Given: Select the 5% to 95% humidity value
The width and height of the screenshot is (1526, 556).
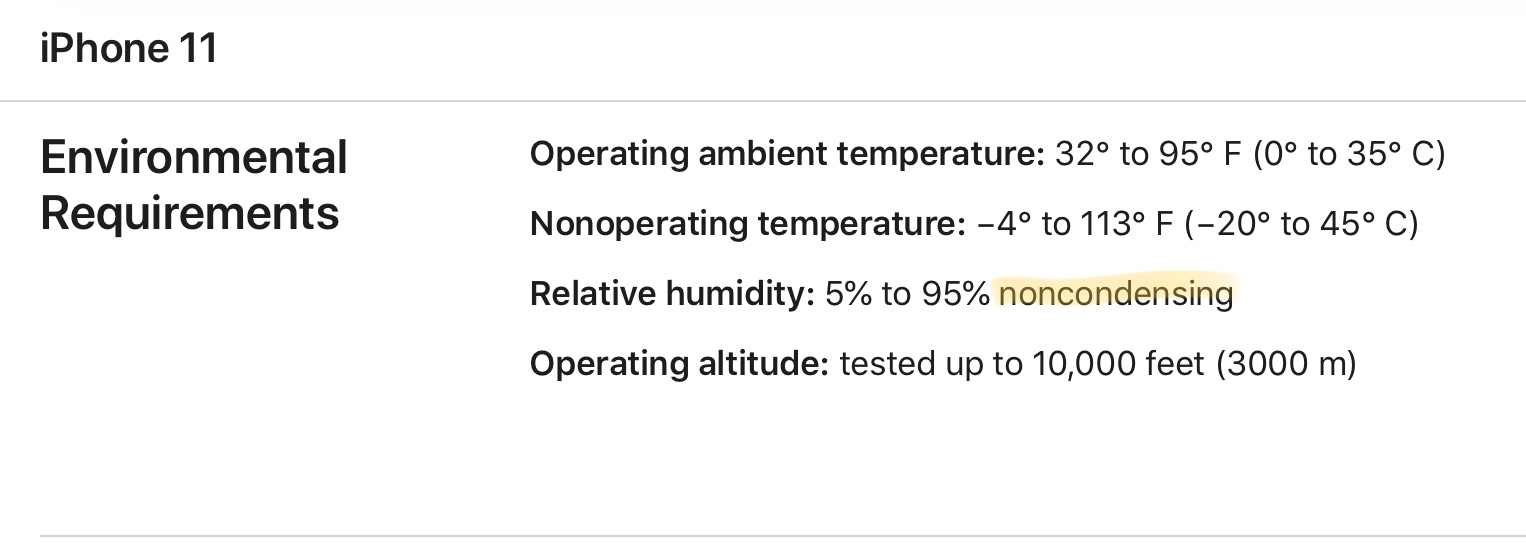Looking at the screenshot, I should click(x=908, y=294).
